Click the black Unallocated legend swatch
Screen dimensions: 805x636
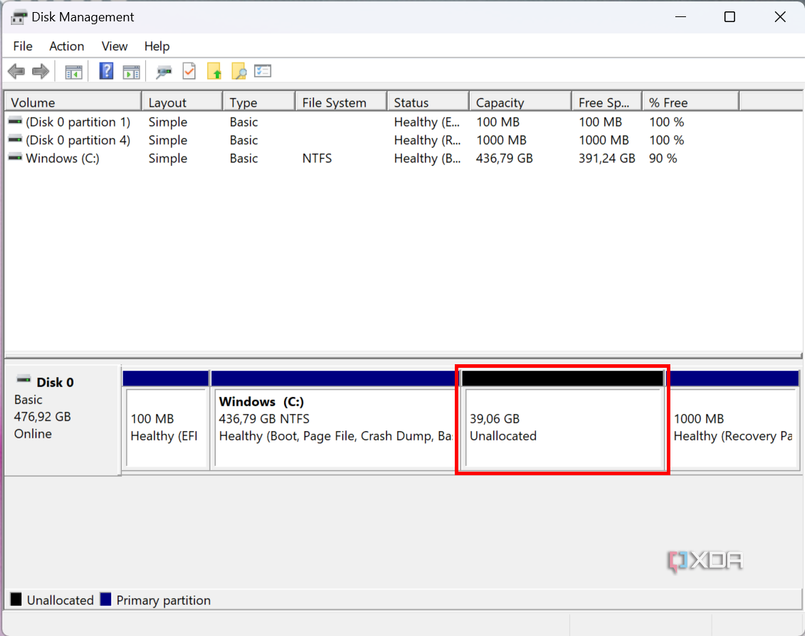16,599
